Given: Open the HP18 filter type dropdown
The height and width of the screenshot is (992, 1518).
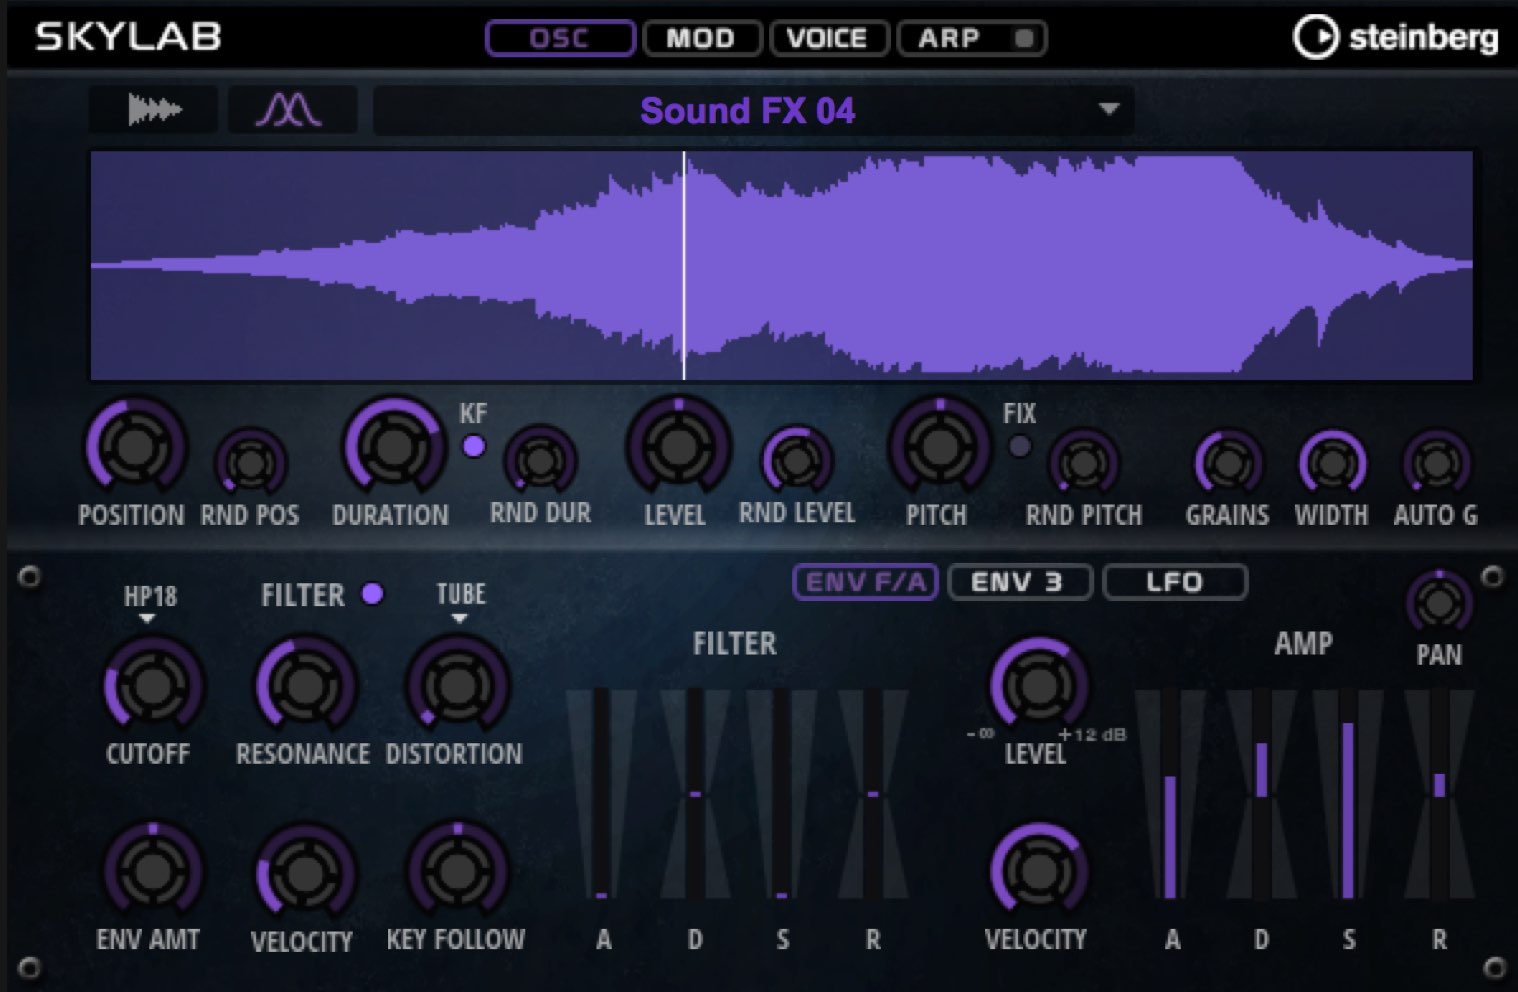Looking at the screenshot, I should point(149,603).
